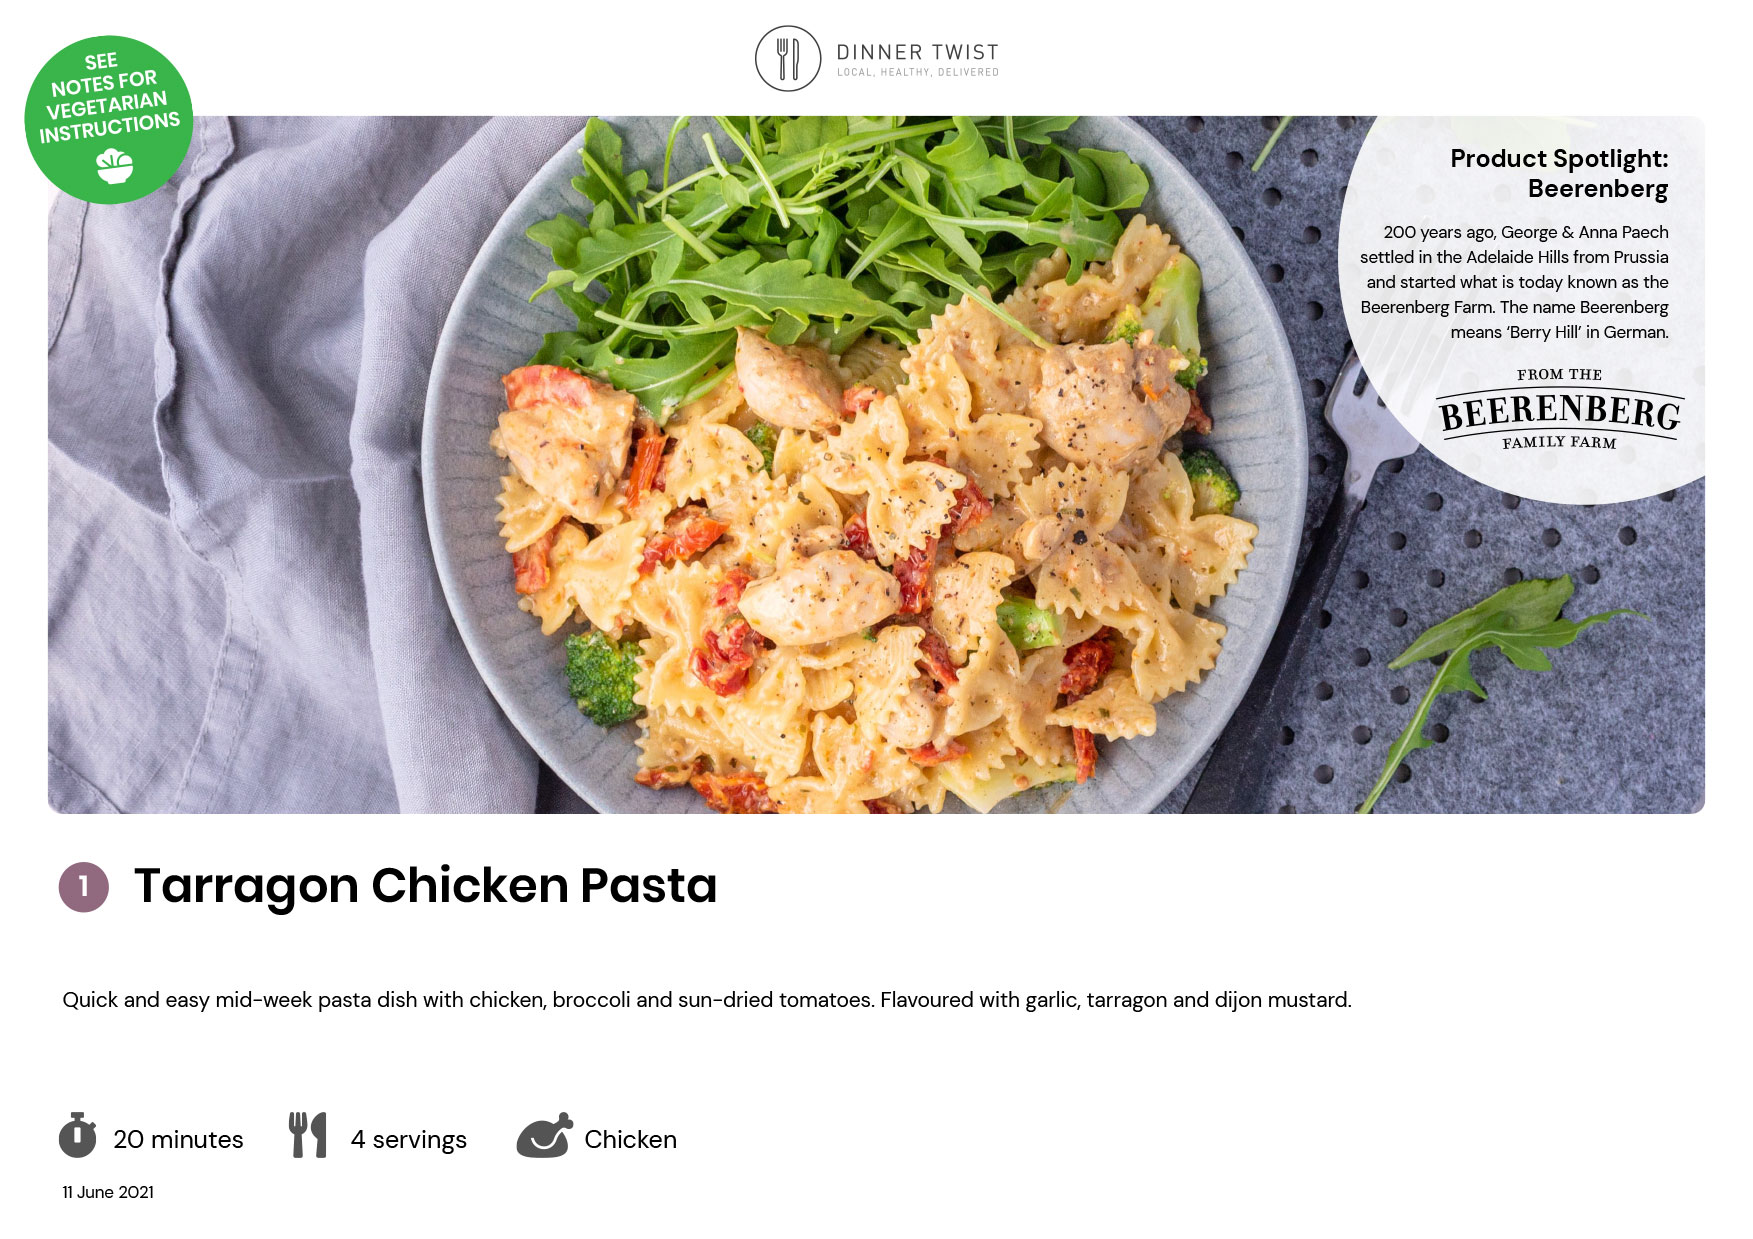Viewport: 1753px width, 1239px height.
Task: Click the Chicken protein label
Action: (630, 1140)
